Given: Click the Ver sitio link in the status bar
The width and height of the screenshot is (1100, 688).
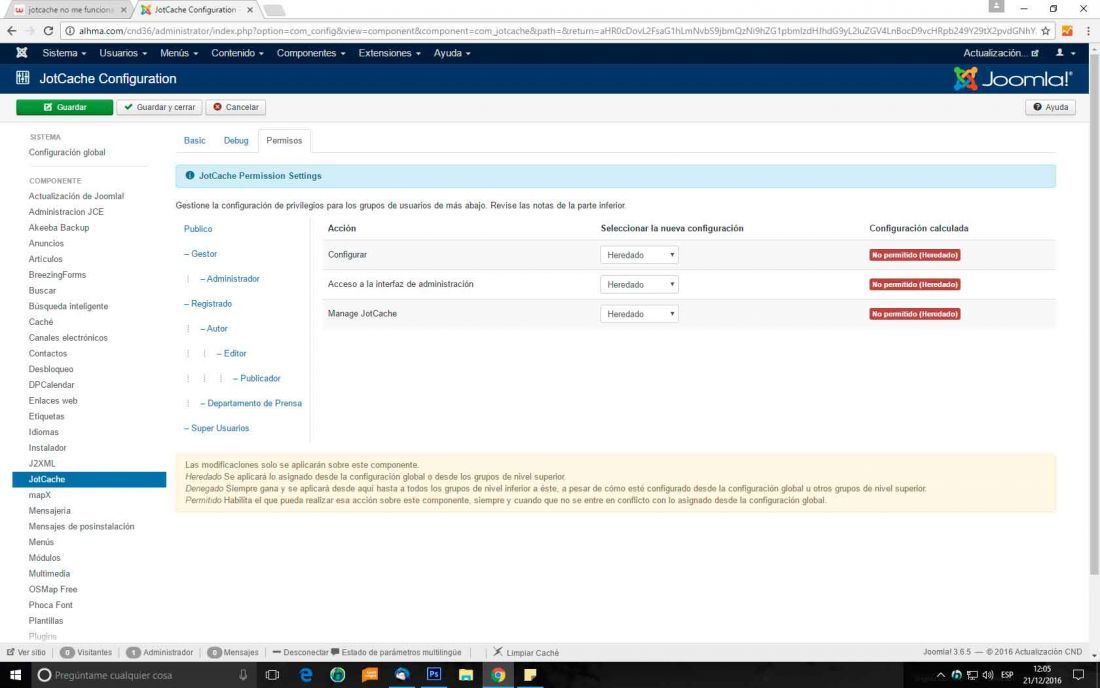Looking at the screenshot, I should pyautogui.click(x=26, y=652).
